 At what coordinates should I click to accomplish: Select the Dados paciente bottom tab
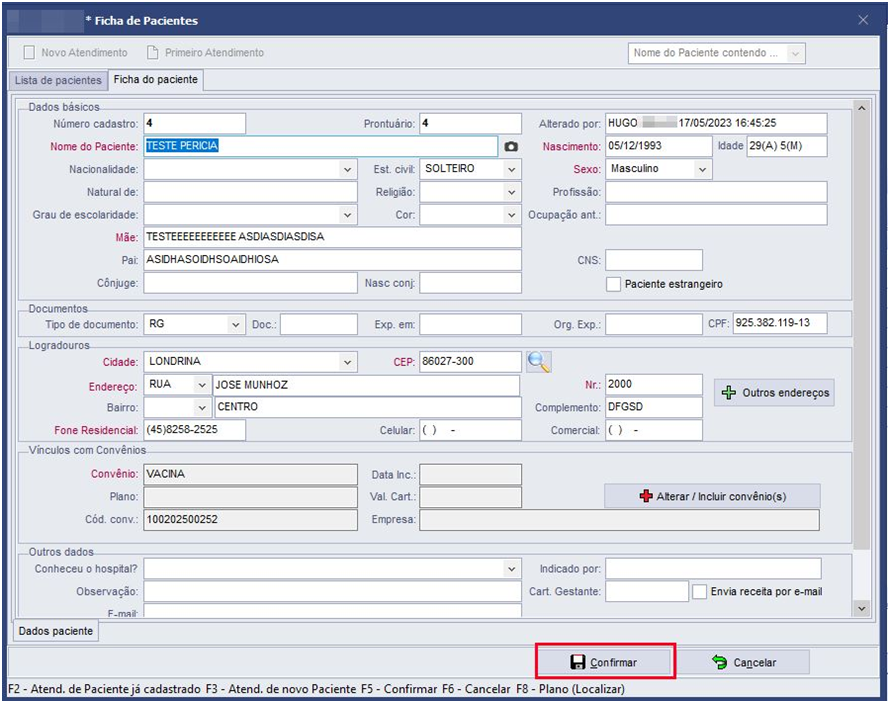pyautogui.click(x=56, y=631)
